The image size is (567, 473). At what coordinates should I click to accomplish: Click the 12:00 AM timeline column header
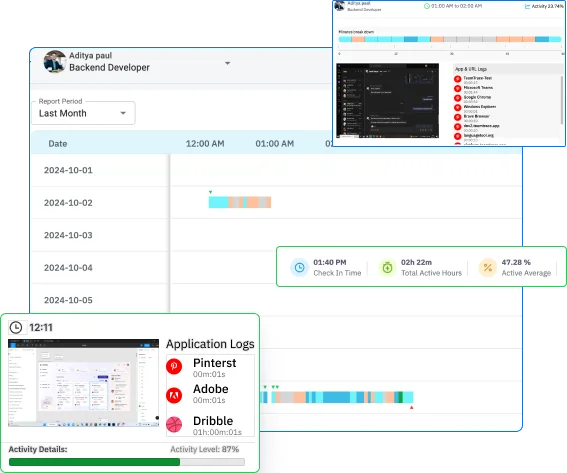(x=205, y=144)
